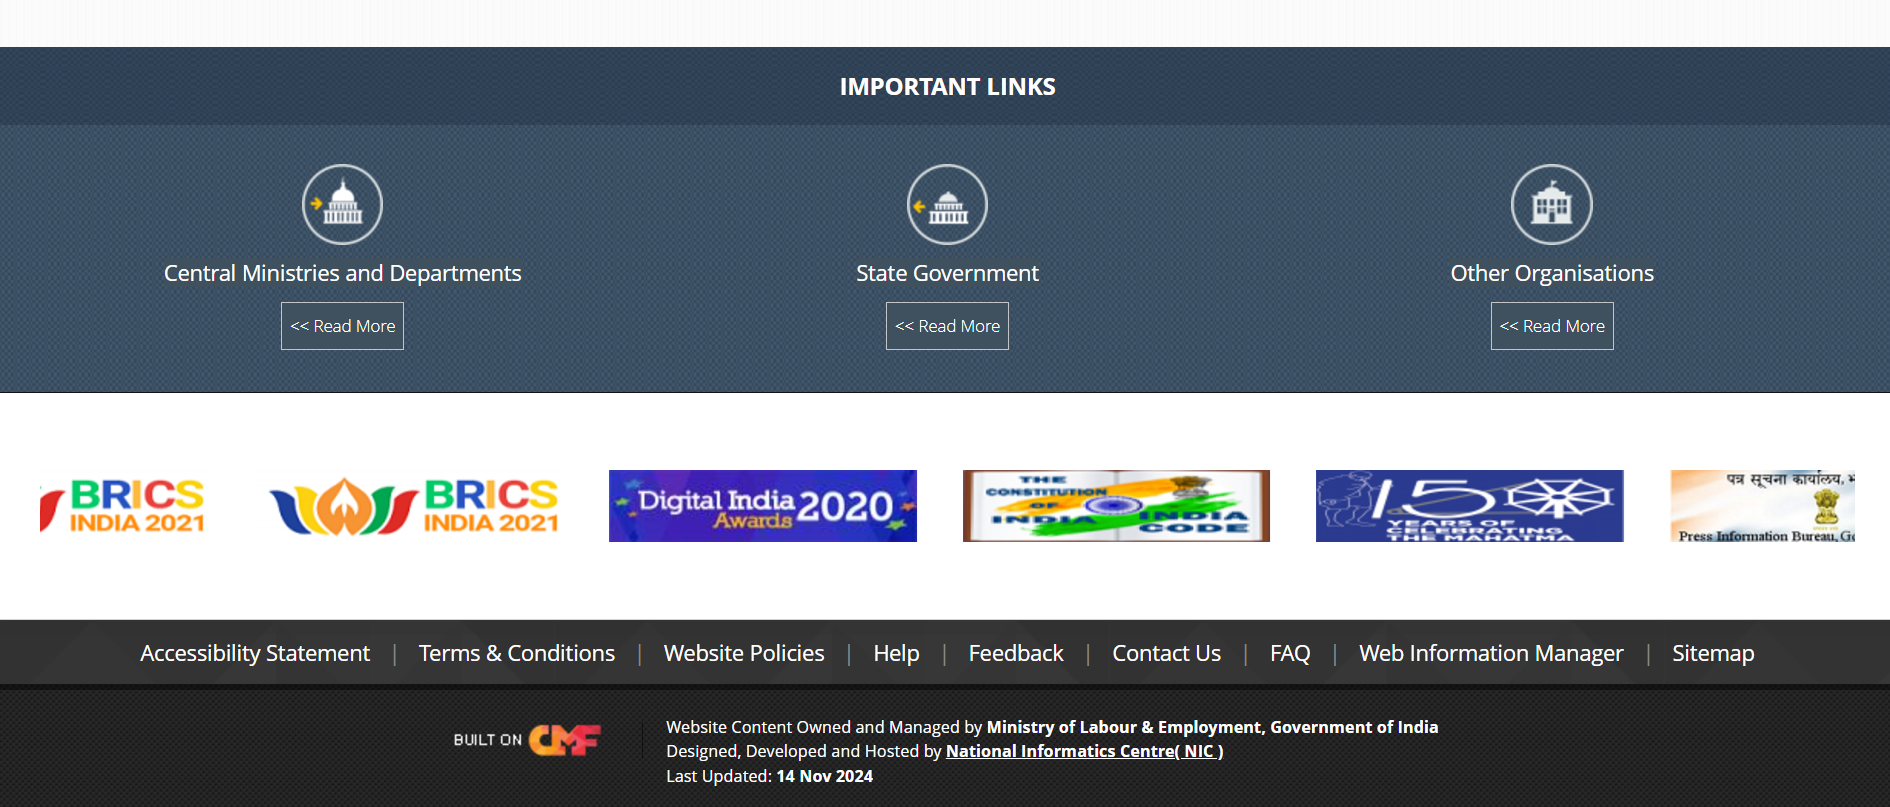Click the Last Updated 14 Nov 2024 text

[x=770, y=776]
